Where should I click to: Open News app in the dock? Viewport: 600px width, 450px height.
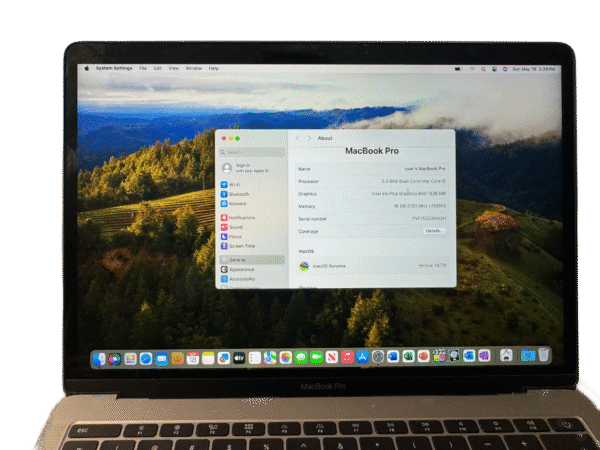coord(332,358)
